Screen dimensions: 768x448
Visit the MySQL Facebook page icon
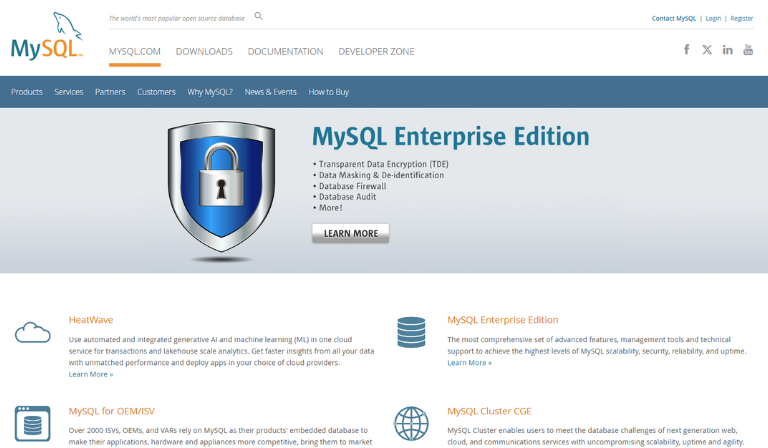click(x=687, y=49)
